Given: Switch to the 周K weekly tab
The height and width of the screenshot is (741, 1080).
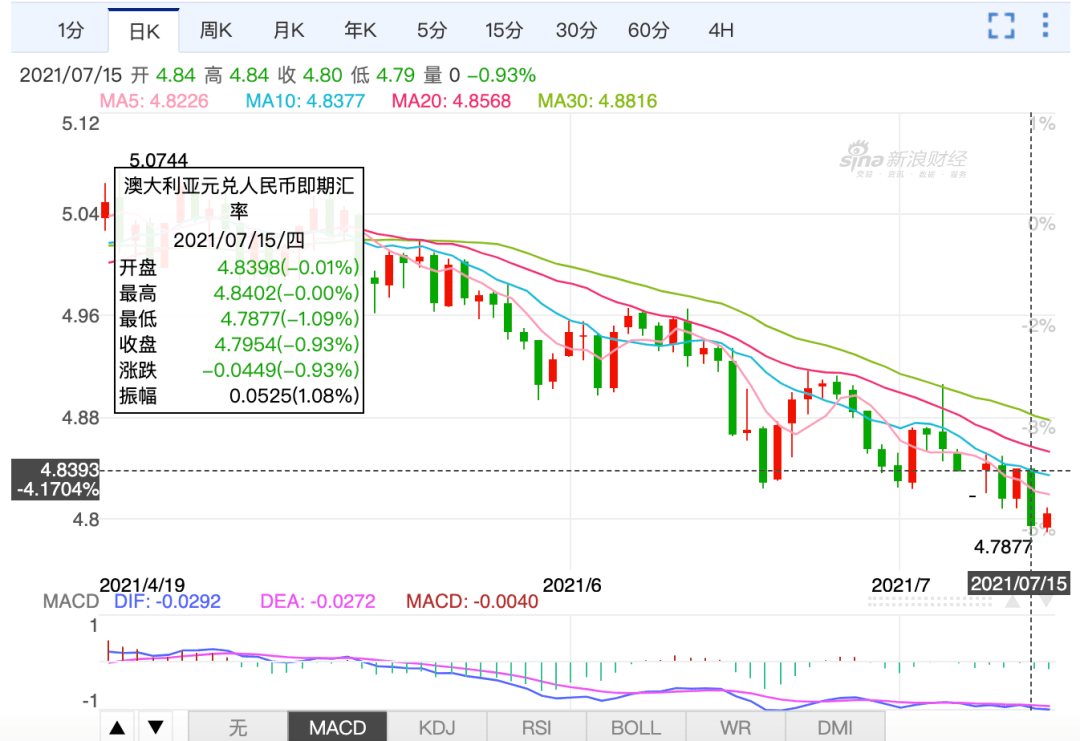Looking at the screenshot, I should click(215, 30).
